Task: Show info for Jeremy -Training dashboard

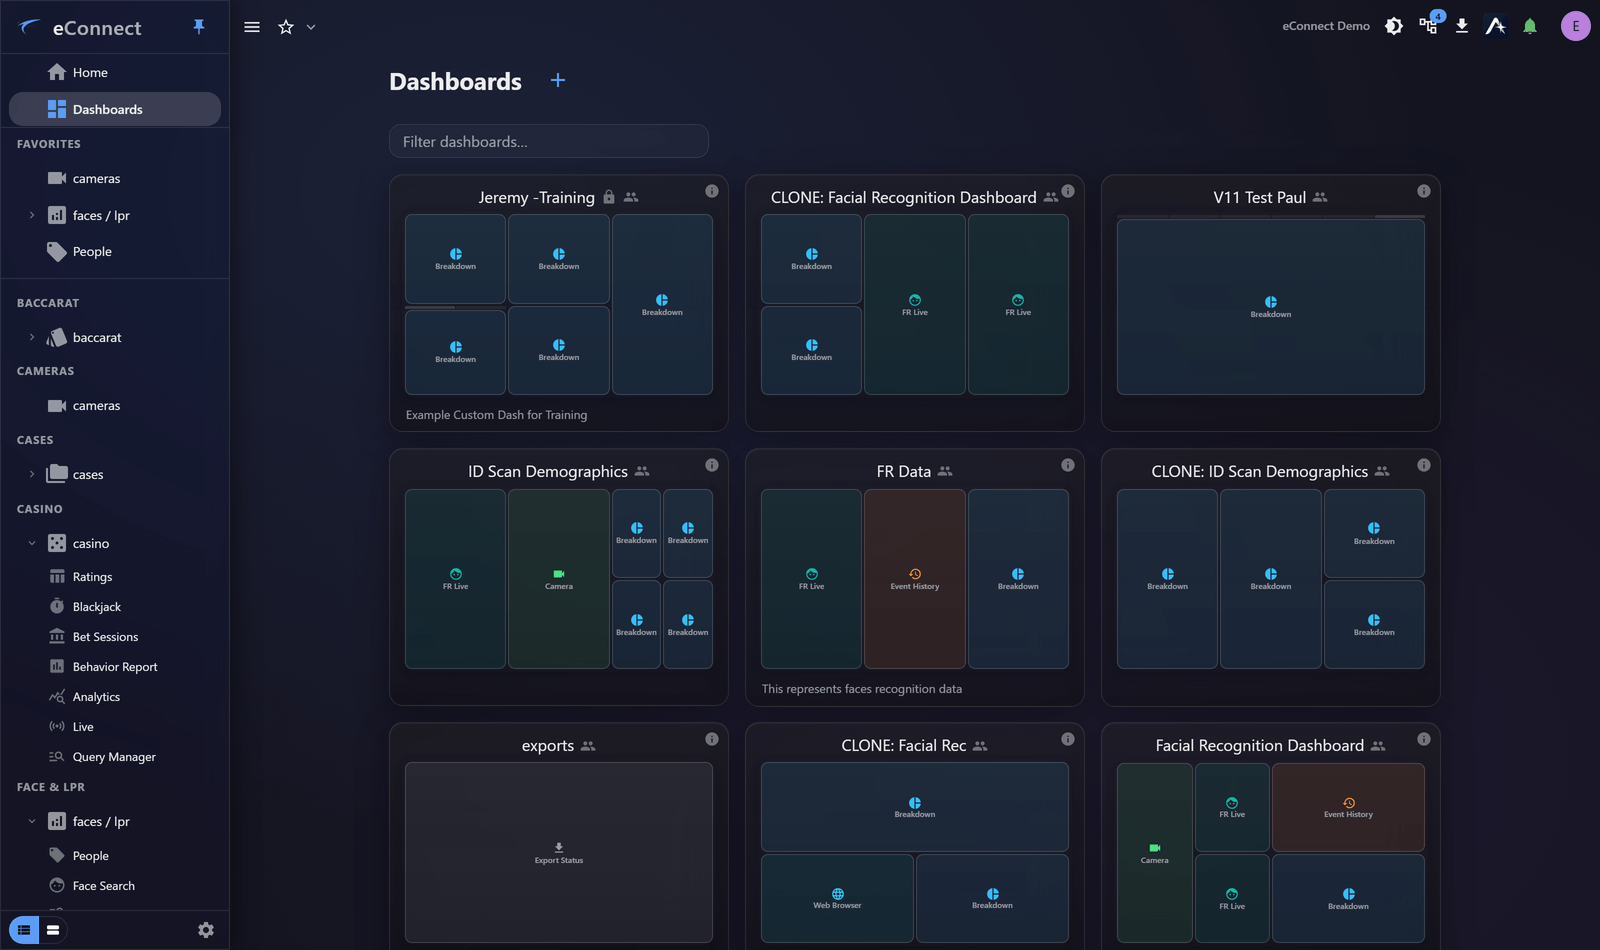Action: pos(712,191)
